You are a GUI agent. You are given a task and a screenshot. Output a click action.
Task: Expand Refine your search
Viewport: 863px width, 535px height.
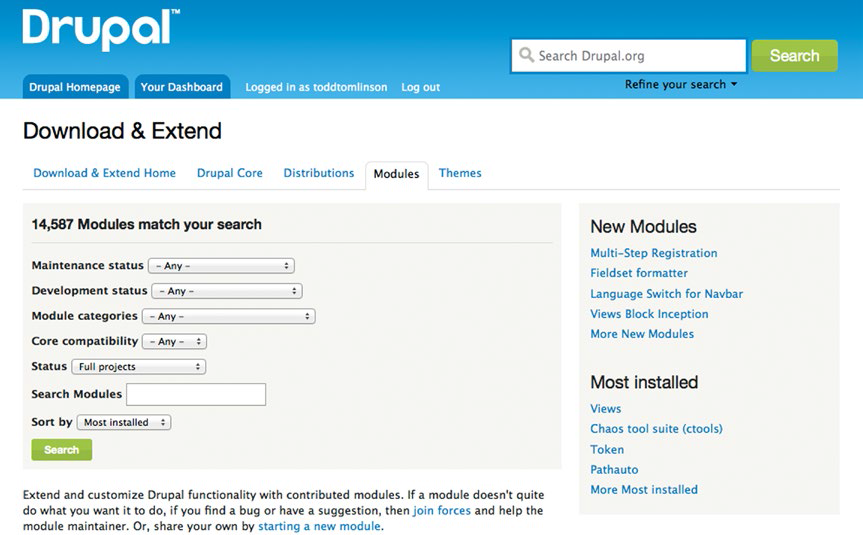[680, 84]
